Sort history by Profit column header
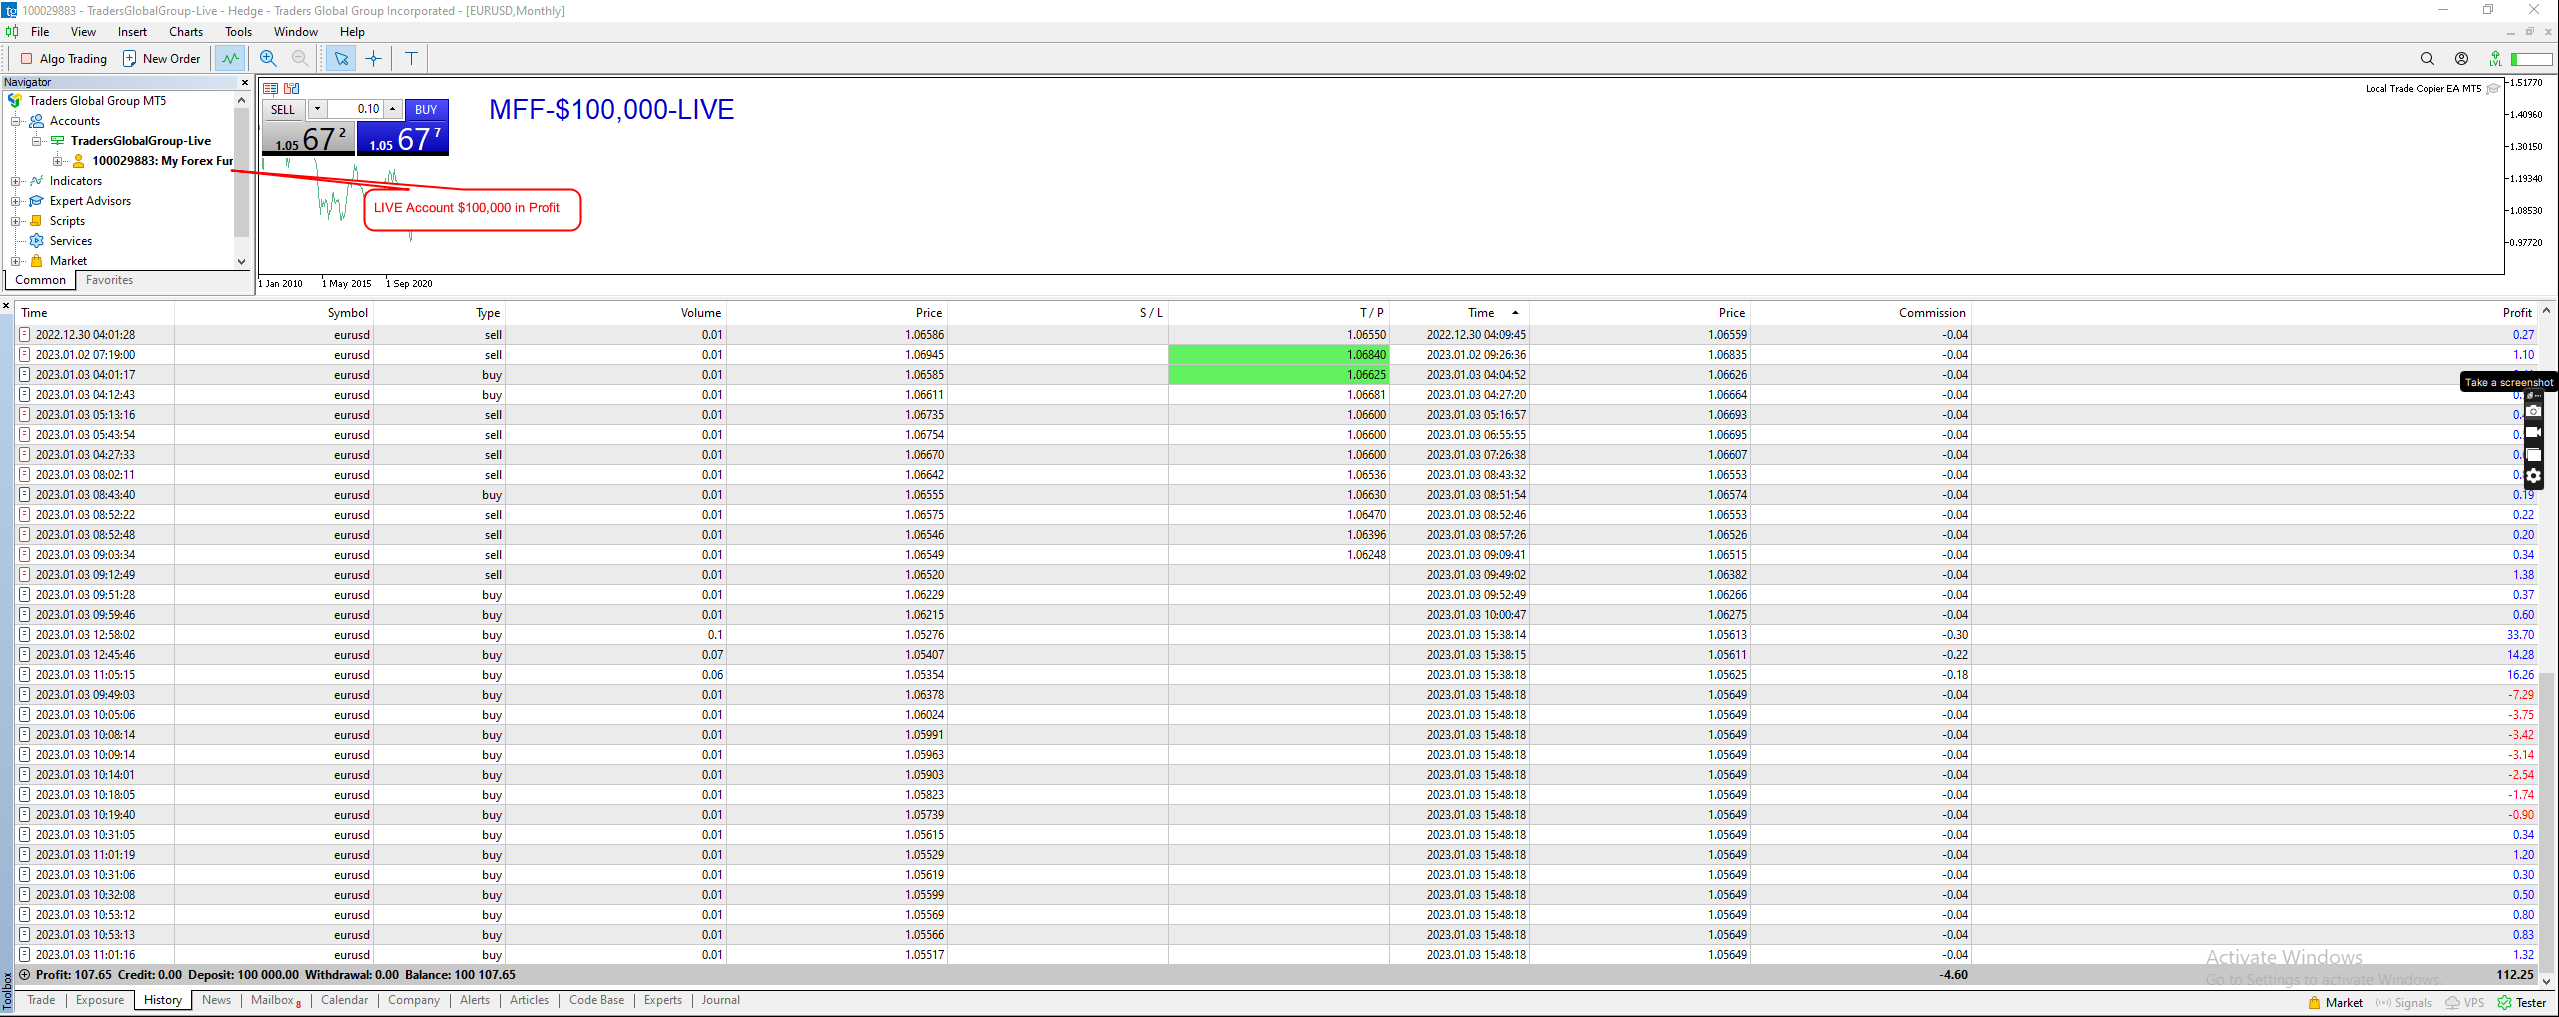 tap(2516, 313)
